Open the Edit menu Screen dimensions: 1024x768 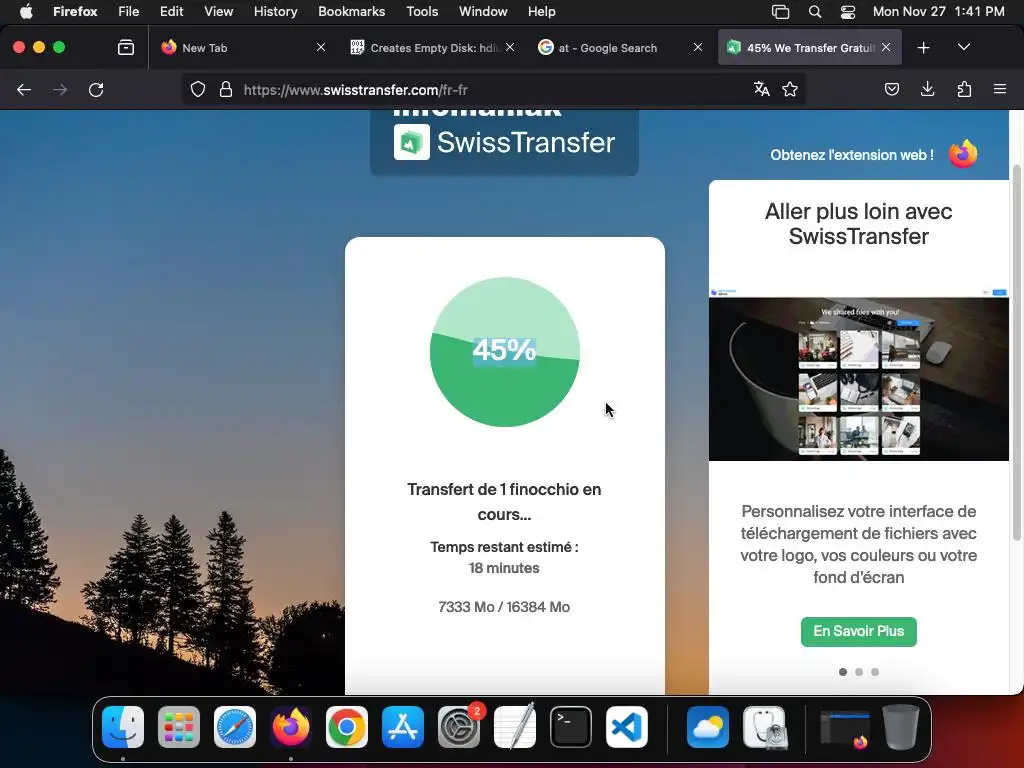click(171, 12)
